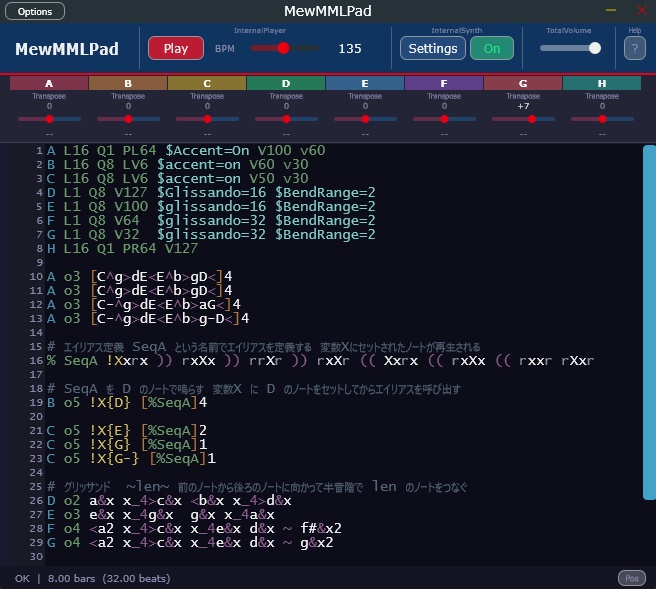
Task: Click track D Transpose slider handle
Action: [286, 119]
